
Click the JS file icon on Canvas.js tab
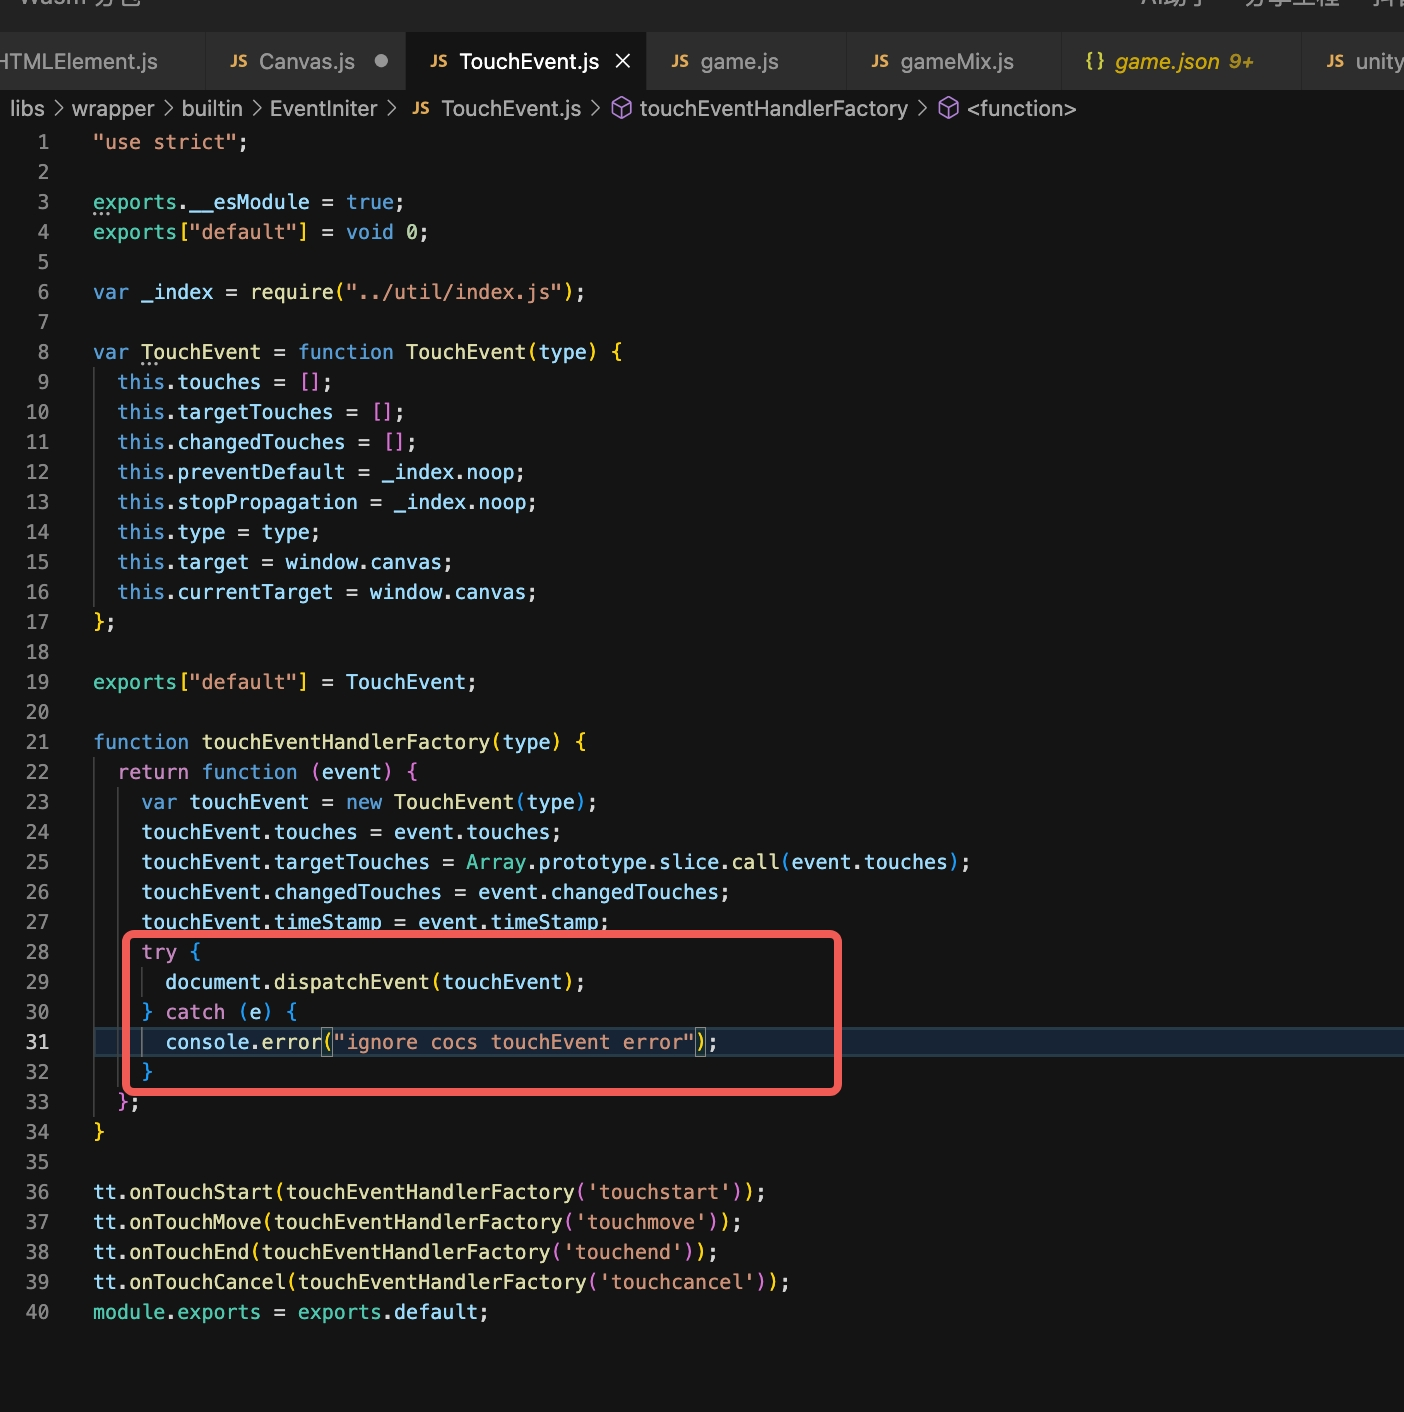coord(238,62)
